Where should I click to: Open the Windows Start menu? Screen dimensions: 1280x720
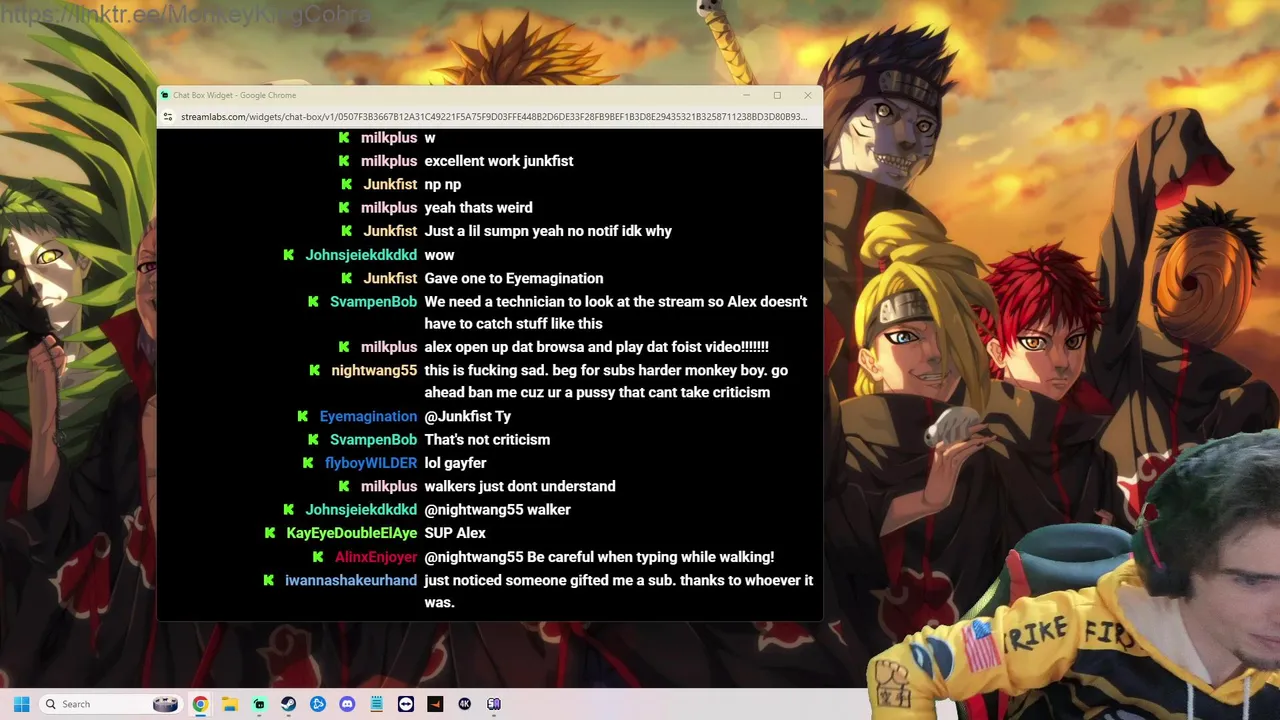pos(21,704)
